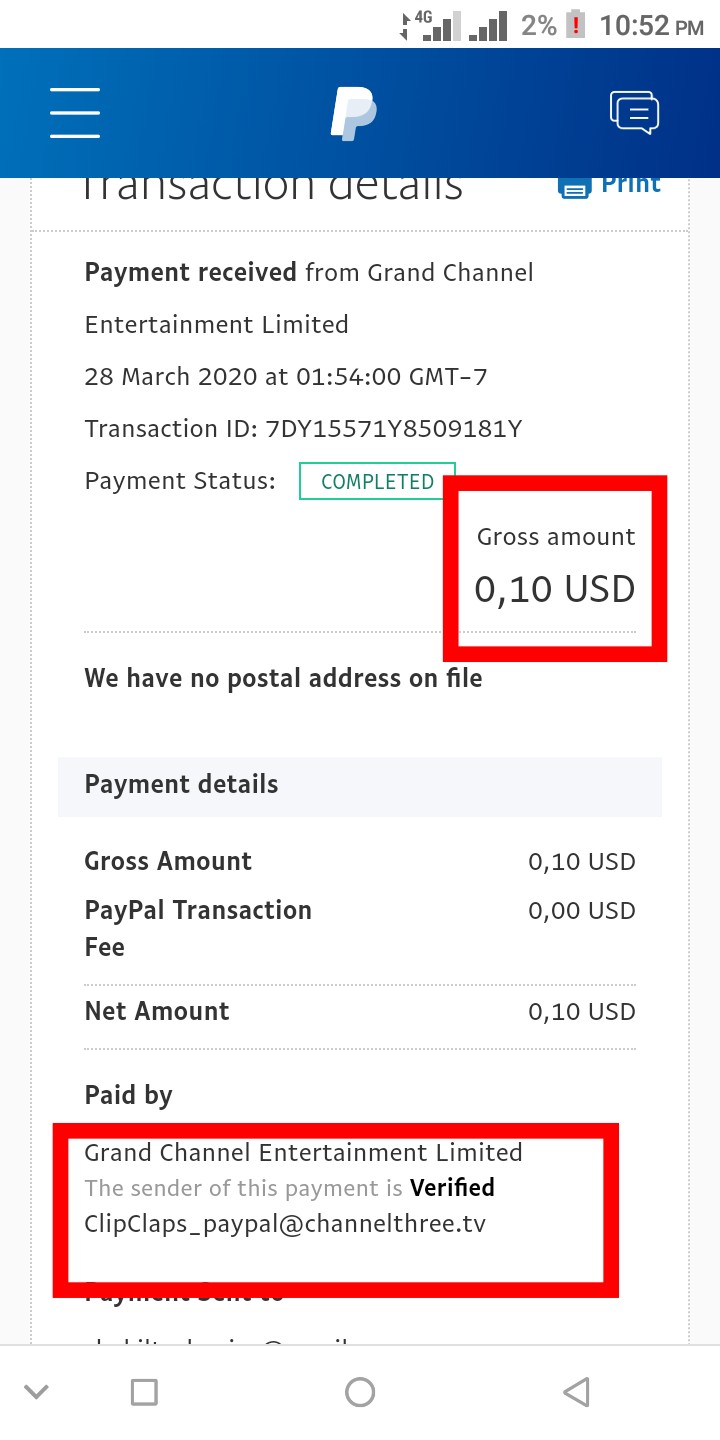Tap the Payment details section header
The image size is (720, 1440).
click(x=181, y=785)
